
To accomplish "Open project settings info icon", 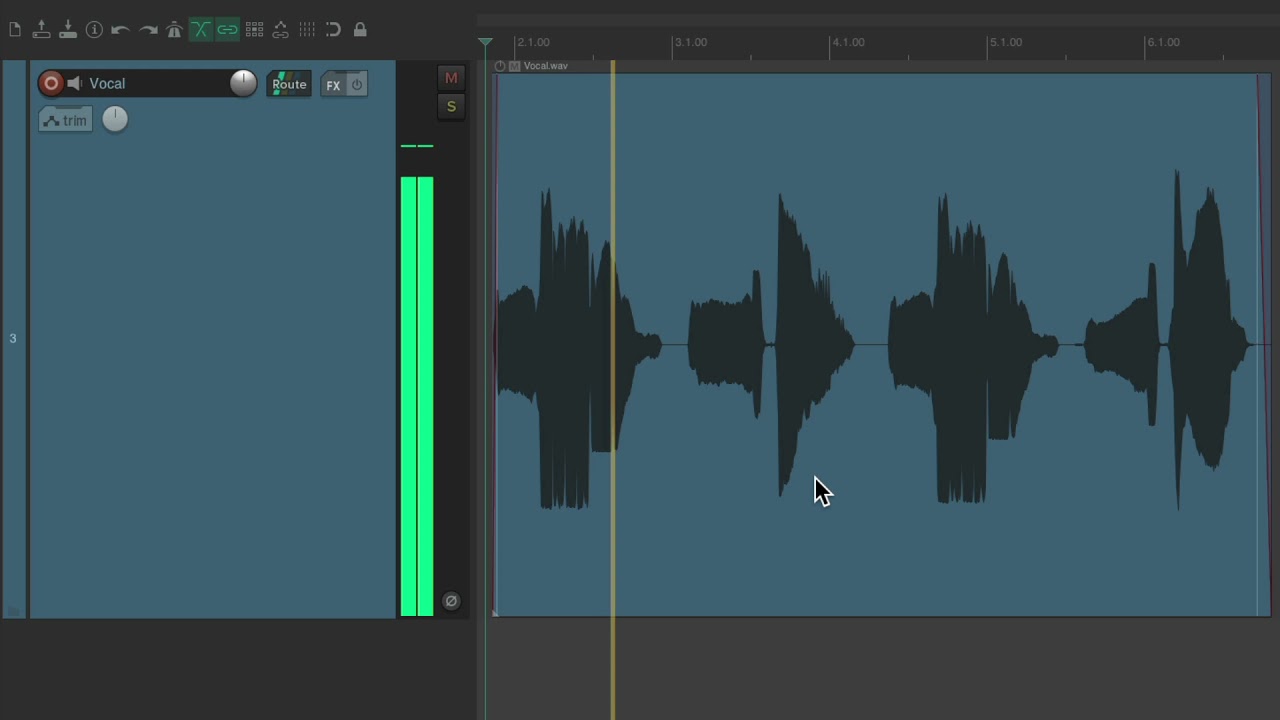I will click(94, 30).
